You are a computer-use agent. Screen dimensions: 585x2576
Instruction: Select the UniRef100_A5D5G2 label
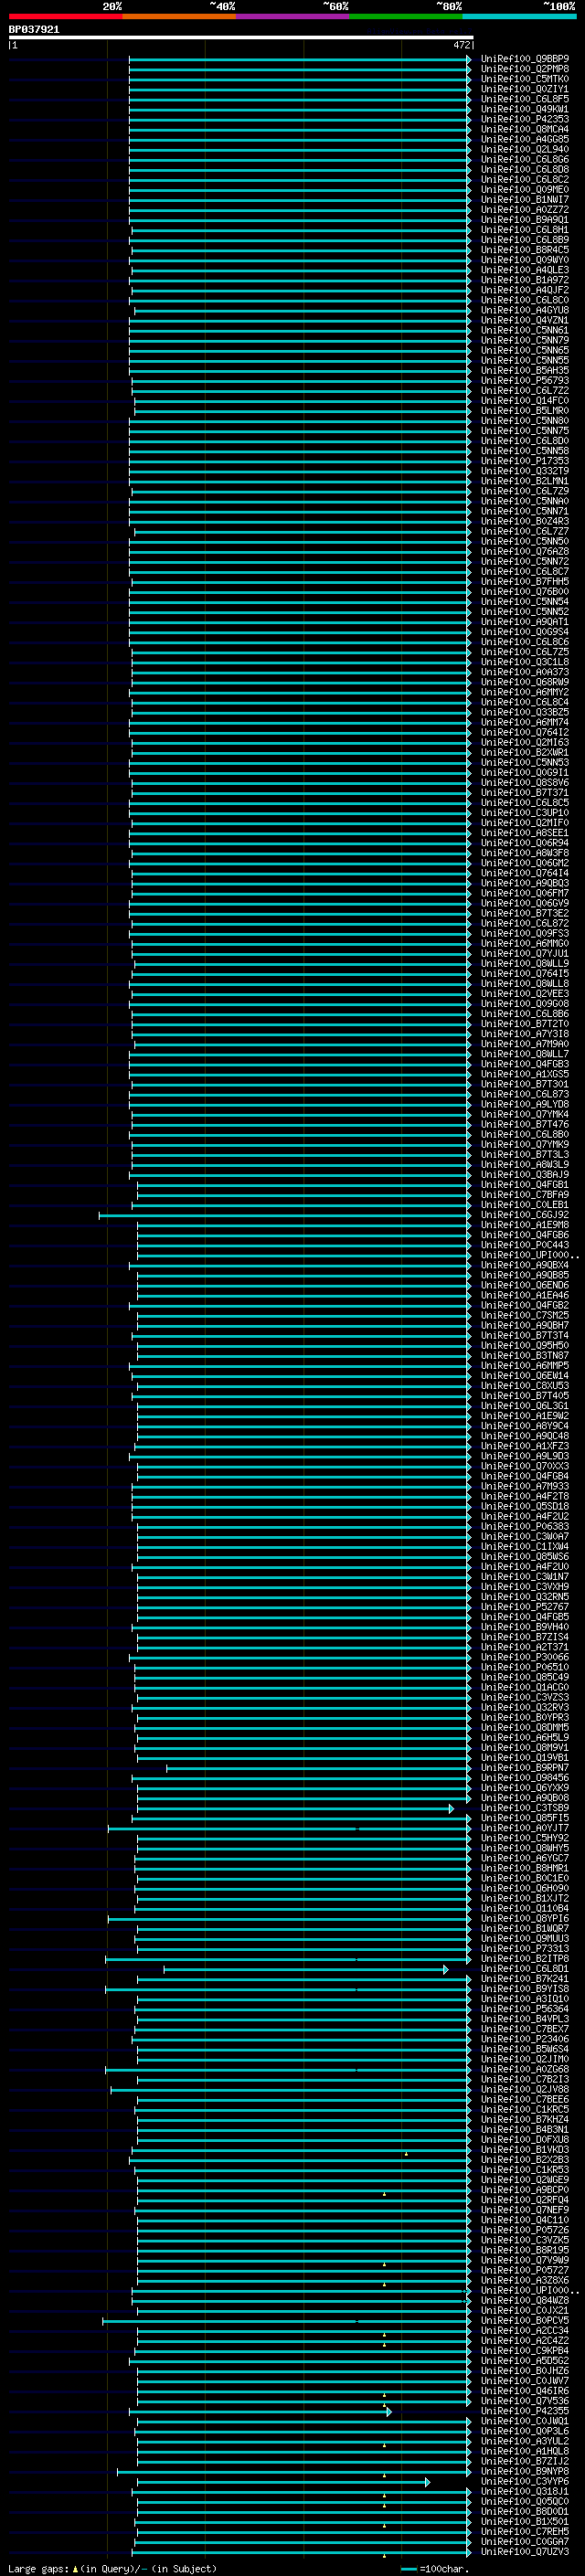(524, 2361)
